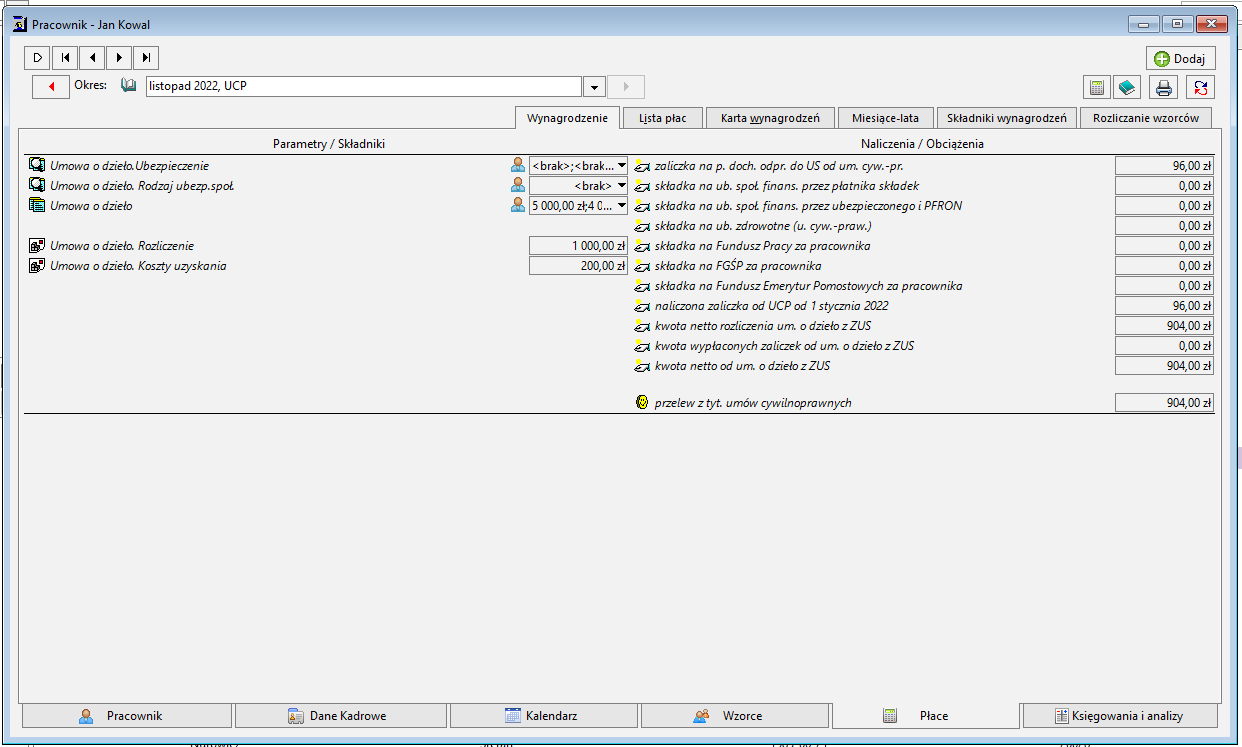The image size is (1242, 747).
Task: Open the Składniki wynagrodzeń tab
Action: (1007, 118)
